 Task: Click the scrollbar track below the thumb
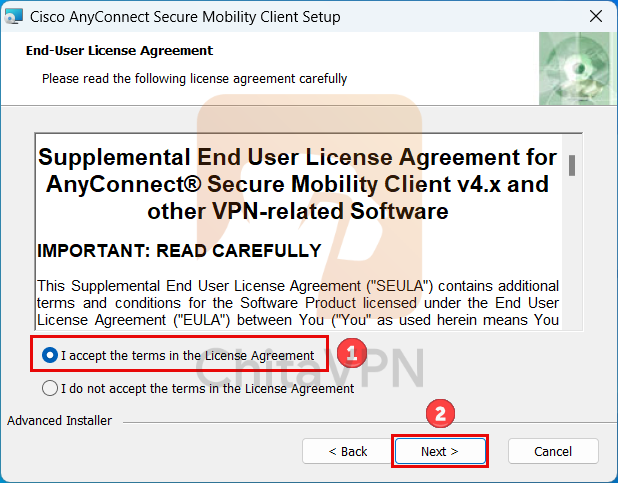tap(571, 260)
